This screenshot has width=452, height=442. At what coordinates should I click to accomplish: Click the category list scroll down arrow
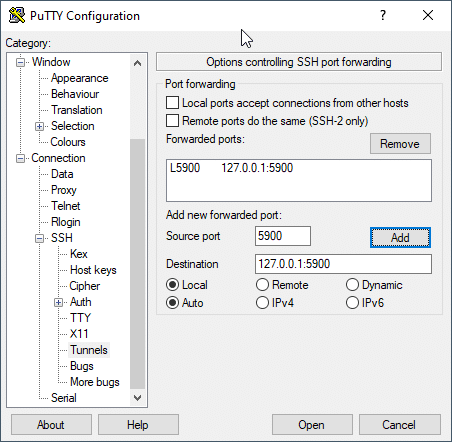[x=137, y=398]
